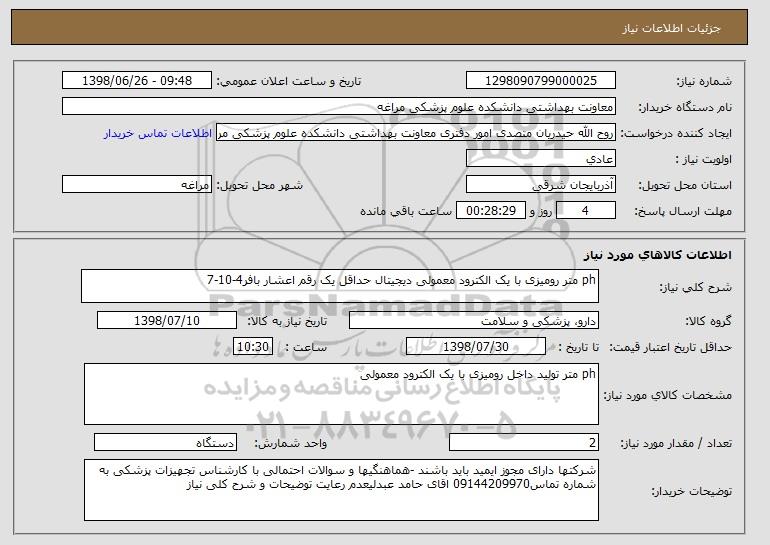
Task: Click the مشخصات کالای مورد نیاز label
Action: [667, 395]
